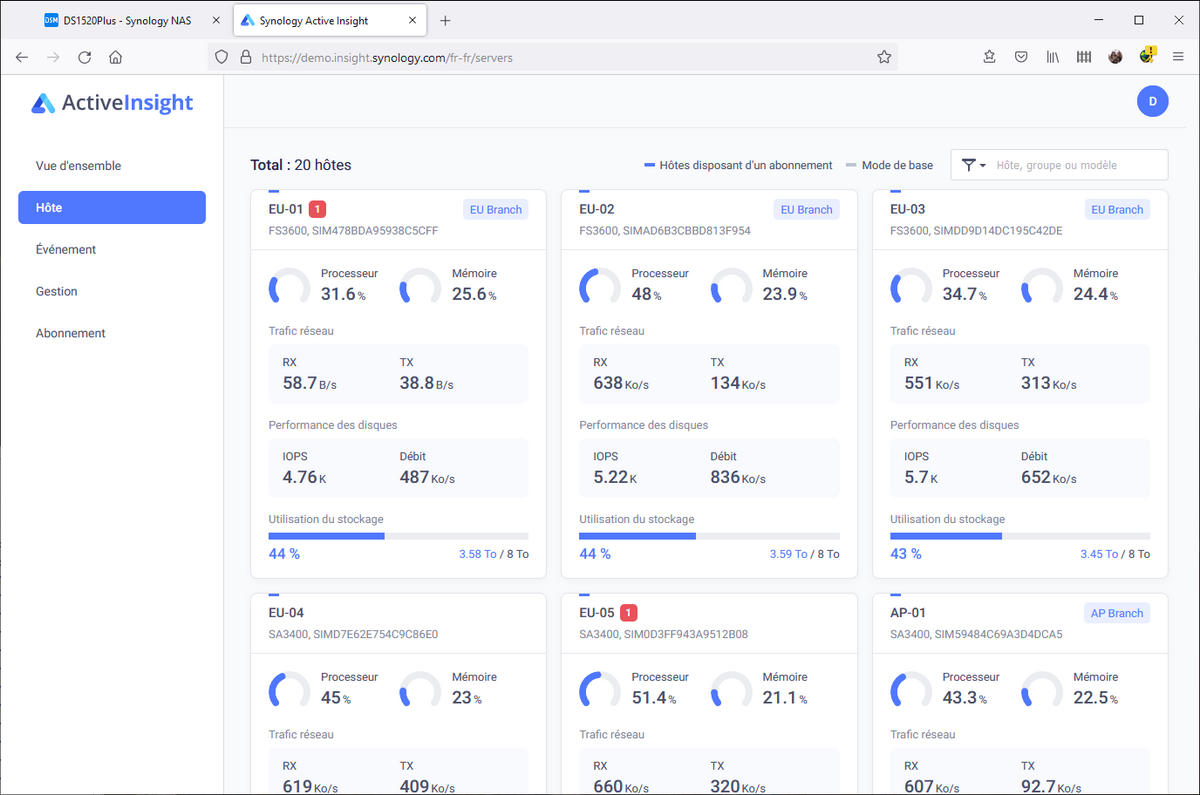Click EU-01 storage usage bar
1200x795 pixels.
398,536
